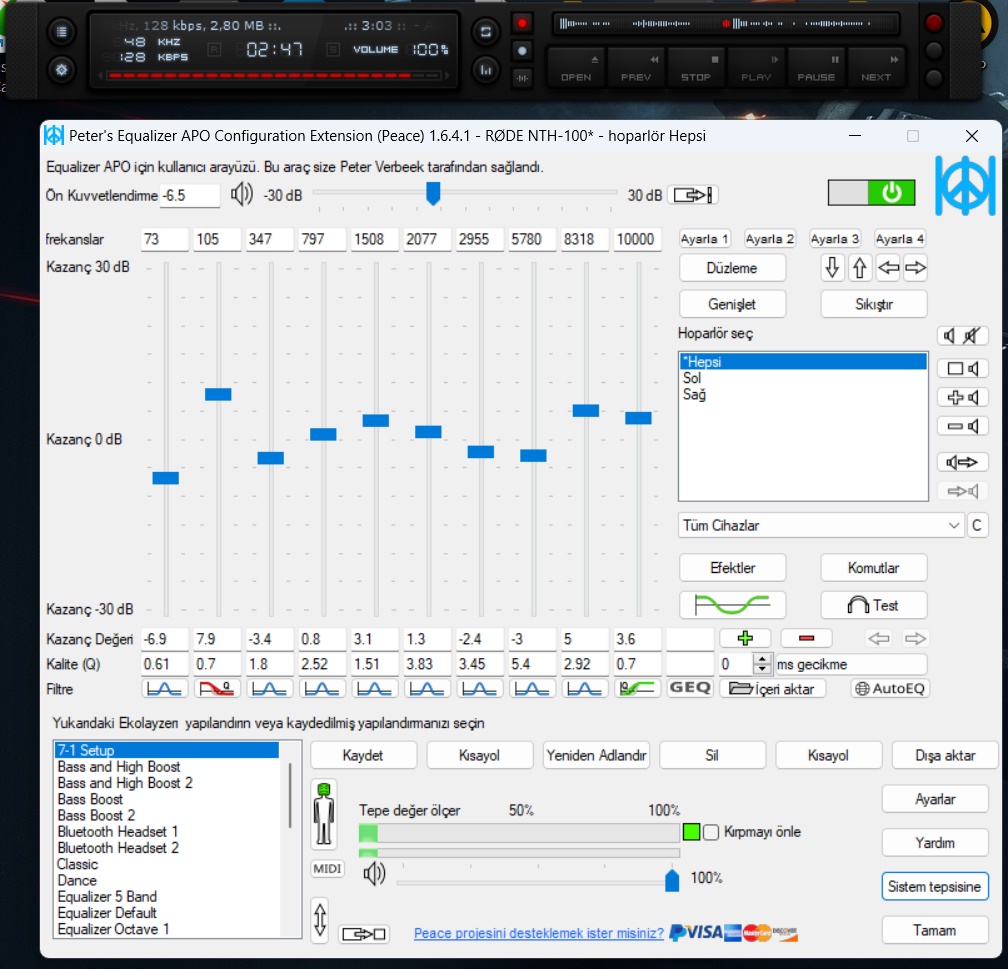Start the headphone Test button
The image size is (1008, 969).
tap(874, 604)
